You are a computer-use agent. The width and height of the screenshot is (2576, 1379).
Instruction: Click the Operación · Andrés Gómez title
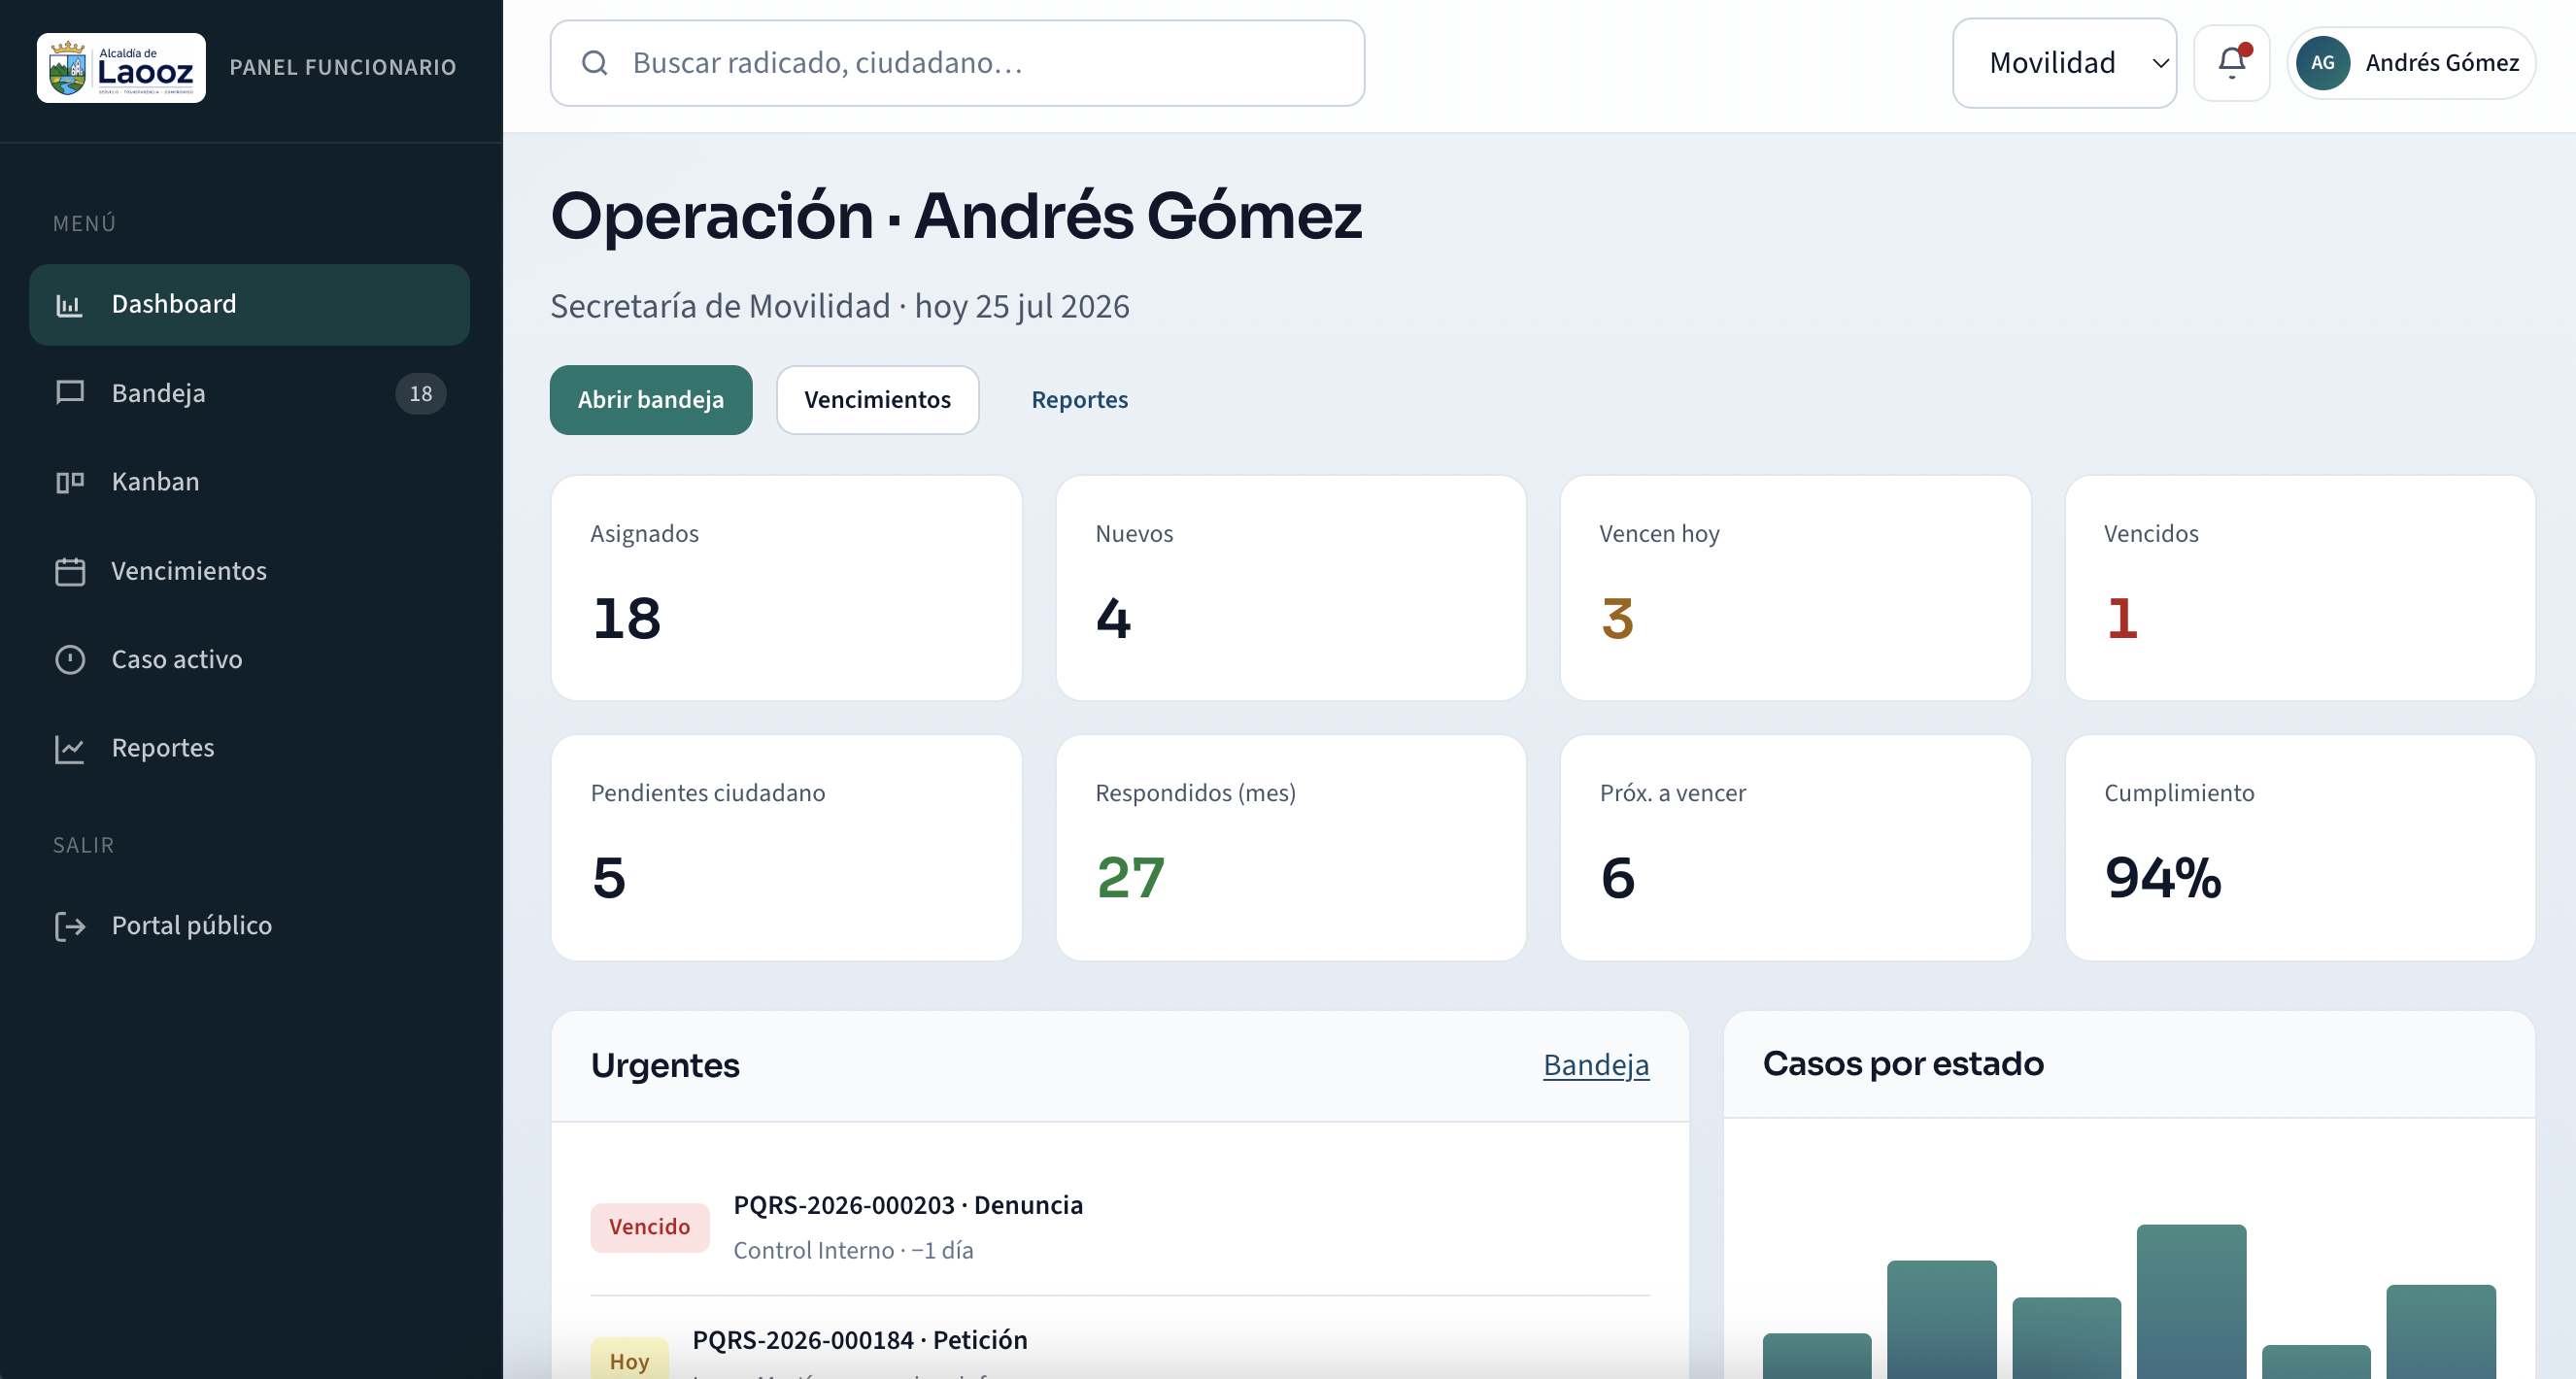(956, 216)
